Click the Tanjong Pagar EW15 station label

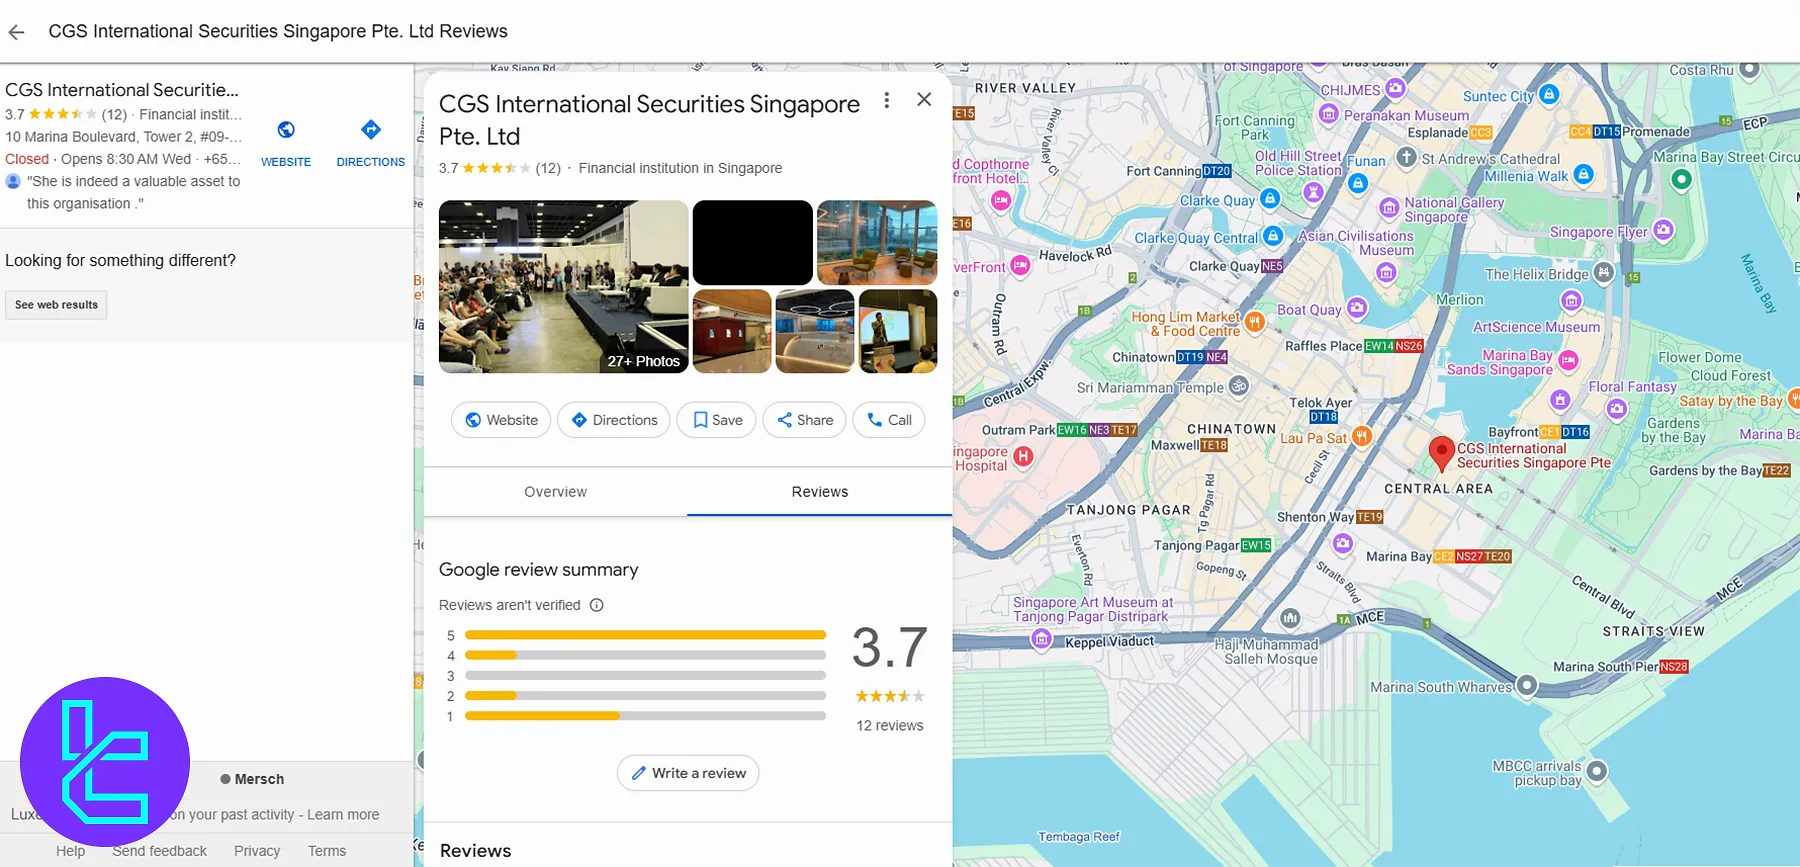pos(1213,545)
